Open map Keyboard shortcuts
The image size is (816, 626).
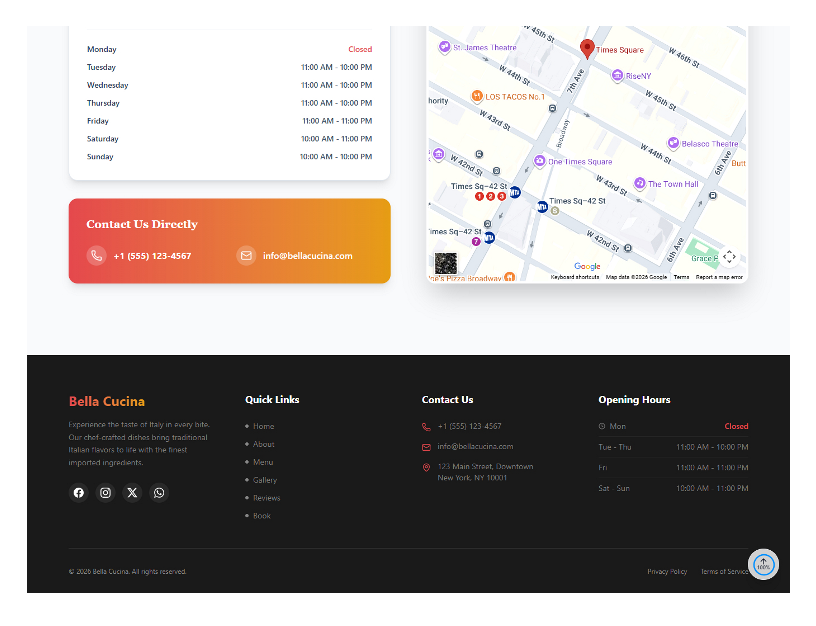click(575, 277)
